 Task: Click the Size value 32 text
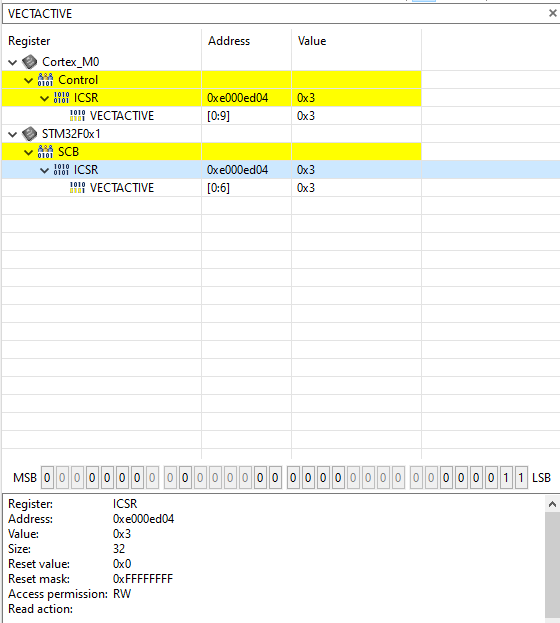coord(119,549)
